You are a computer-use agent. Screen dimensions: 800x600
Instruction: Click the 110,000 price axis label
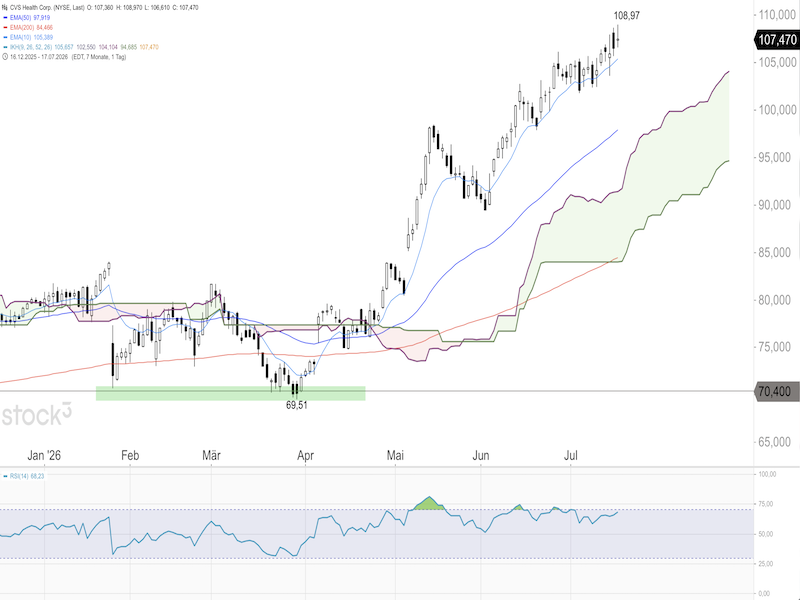(x=777, y=15)
